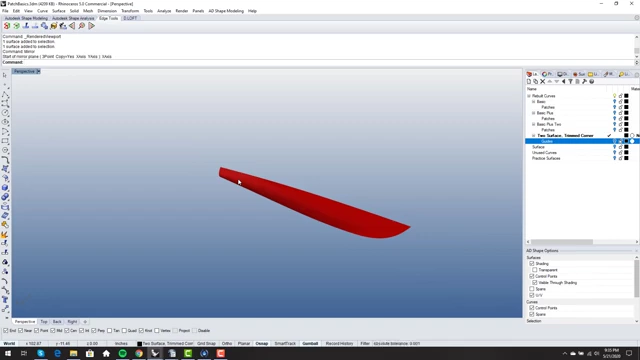
Task: Toggle Record History in status bar
Action: coord(339,344)
